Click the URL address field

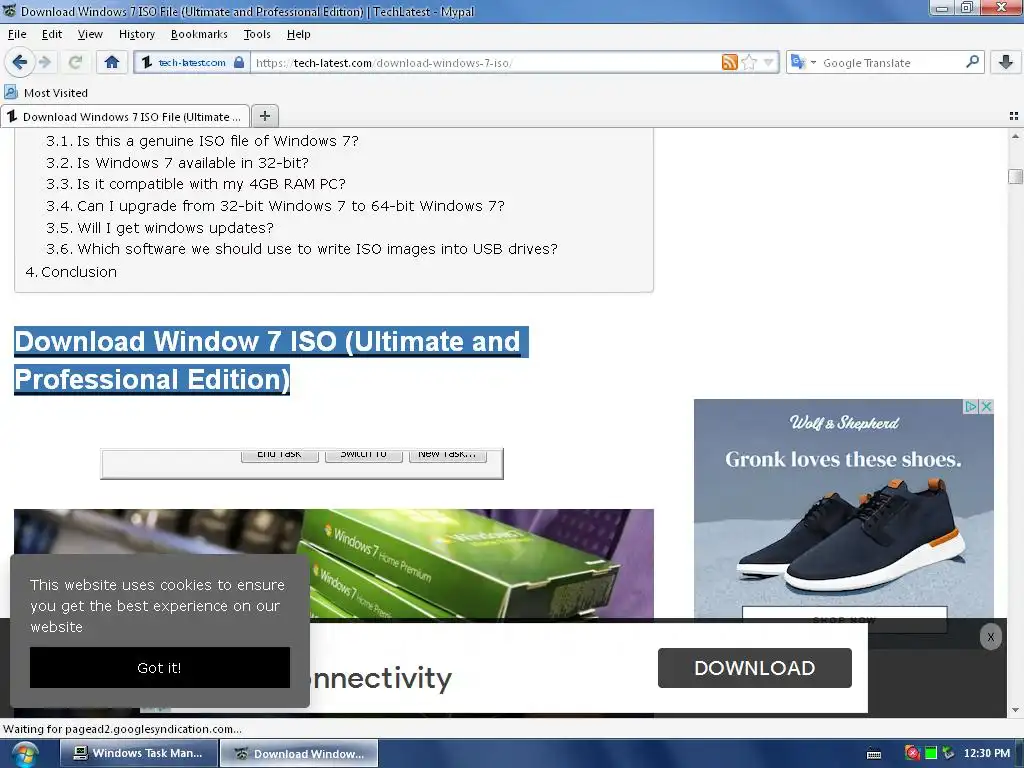487,63
